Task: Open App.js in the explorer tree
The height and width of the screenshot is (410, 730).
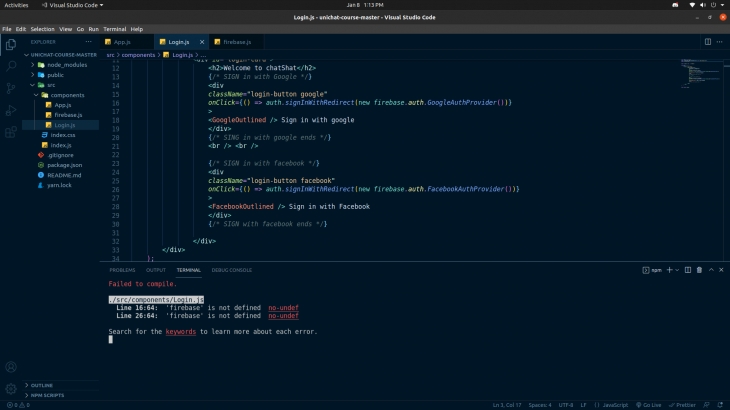Action: 61,105
